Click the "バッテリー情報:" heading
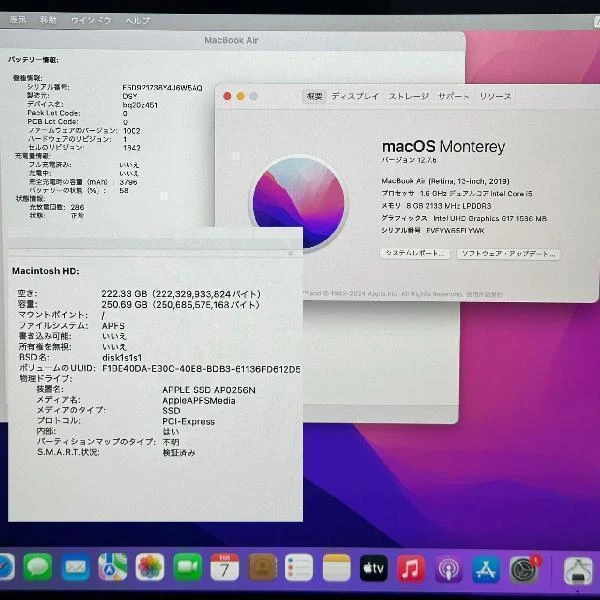This screenshot has height=600, width=600. pyautogui.click(x=33, y=60)
